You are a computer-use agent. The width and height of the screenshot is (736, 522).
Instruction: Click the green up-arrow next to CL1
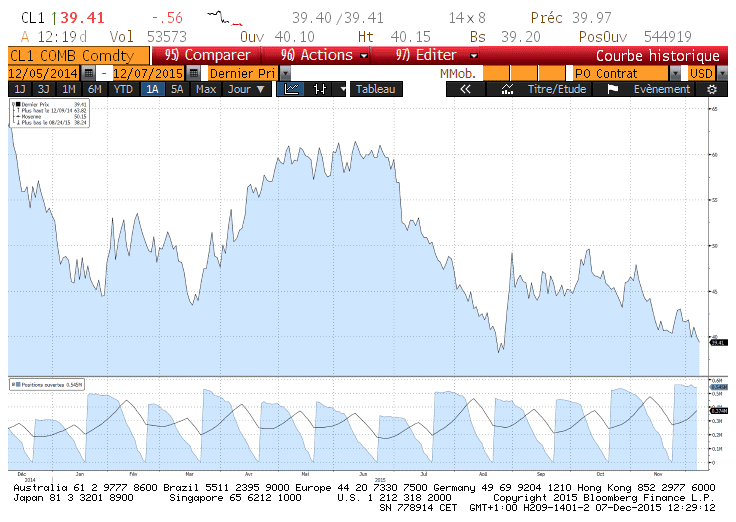[54, 18]
